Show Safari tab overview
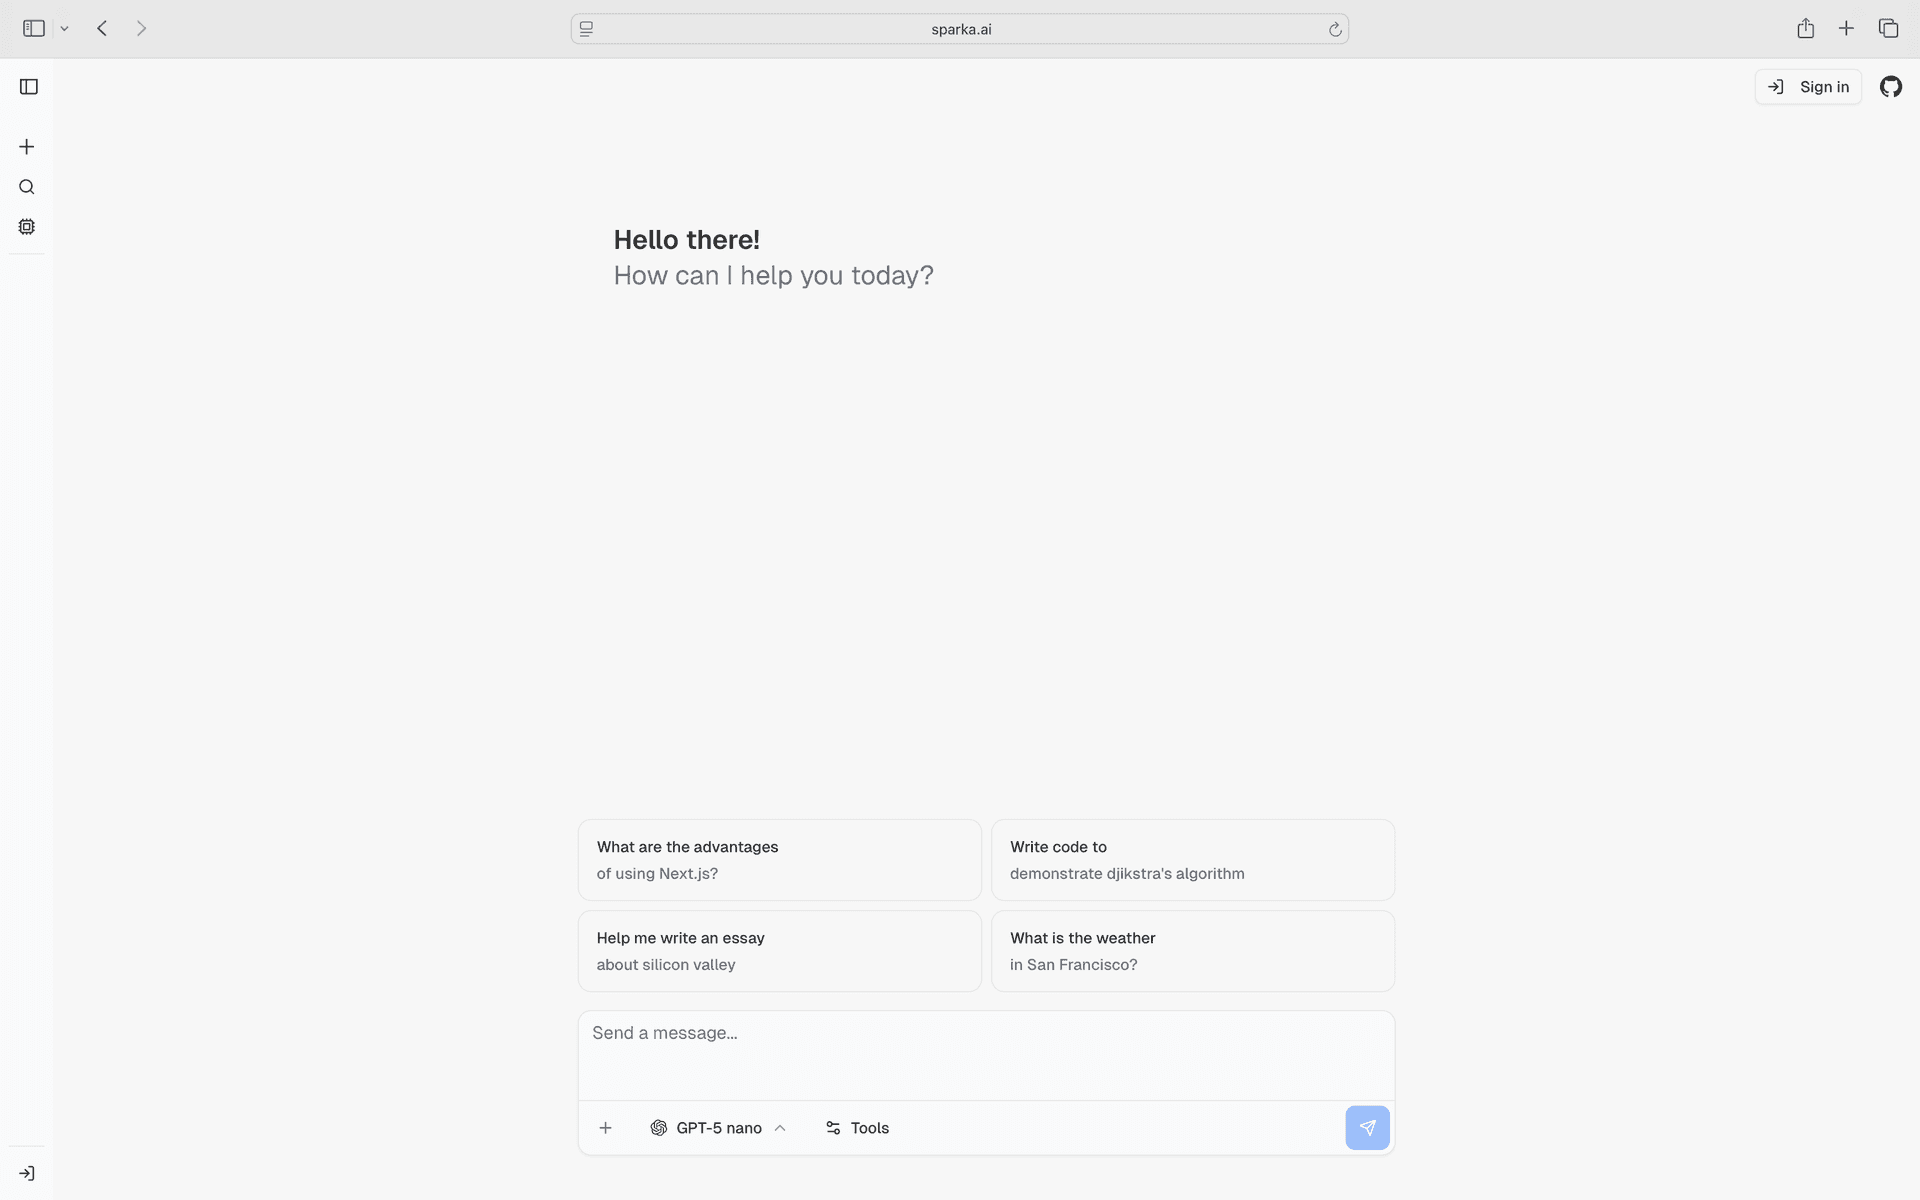1920x1200 pixels. tap(1888, 29)
